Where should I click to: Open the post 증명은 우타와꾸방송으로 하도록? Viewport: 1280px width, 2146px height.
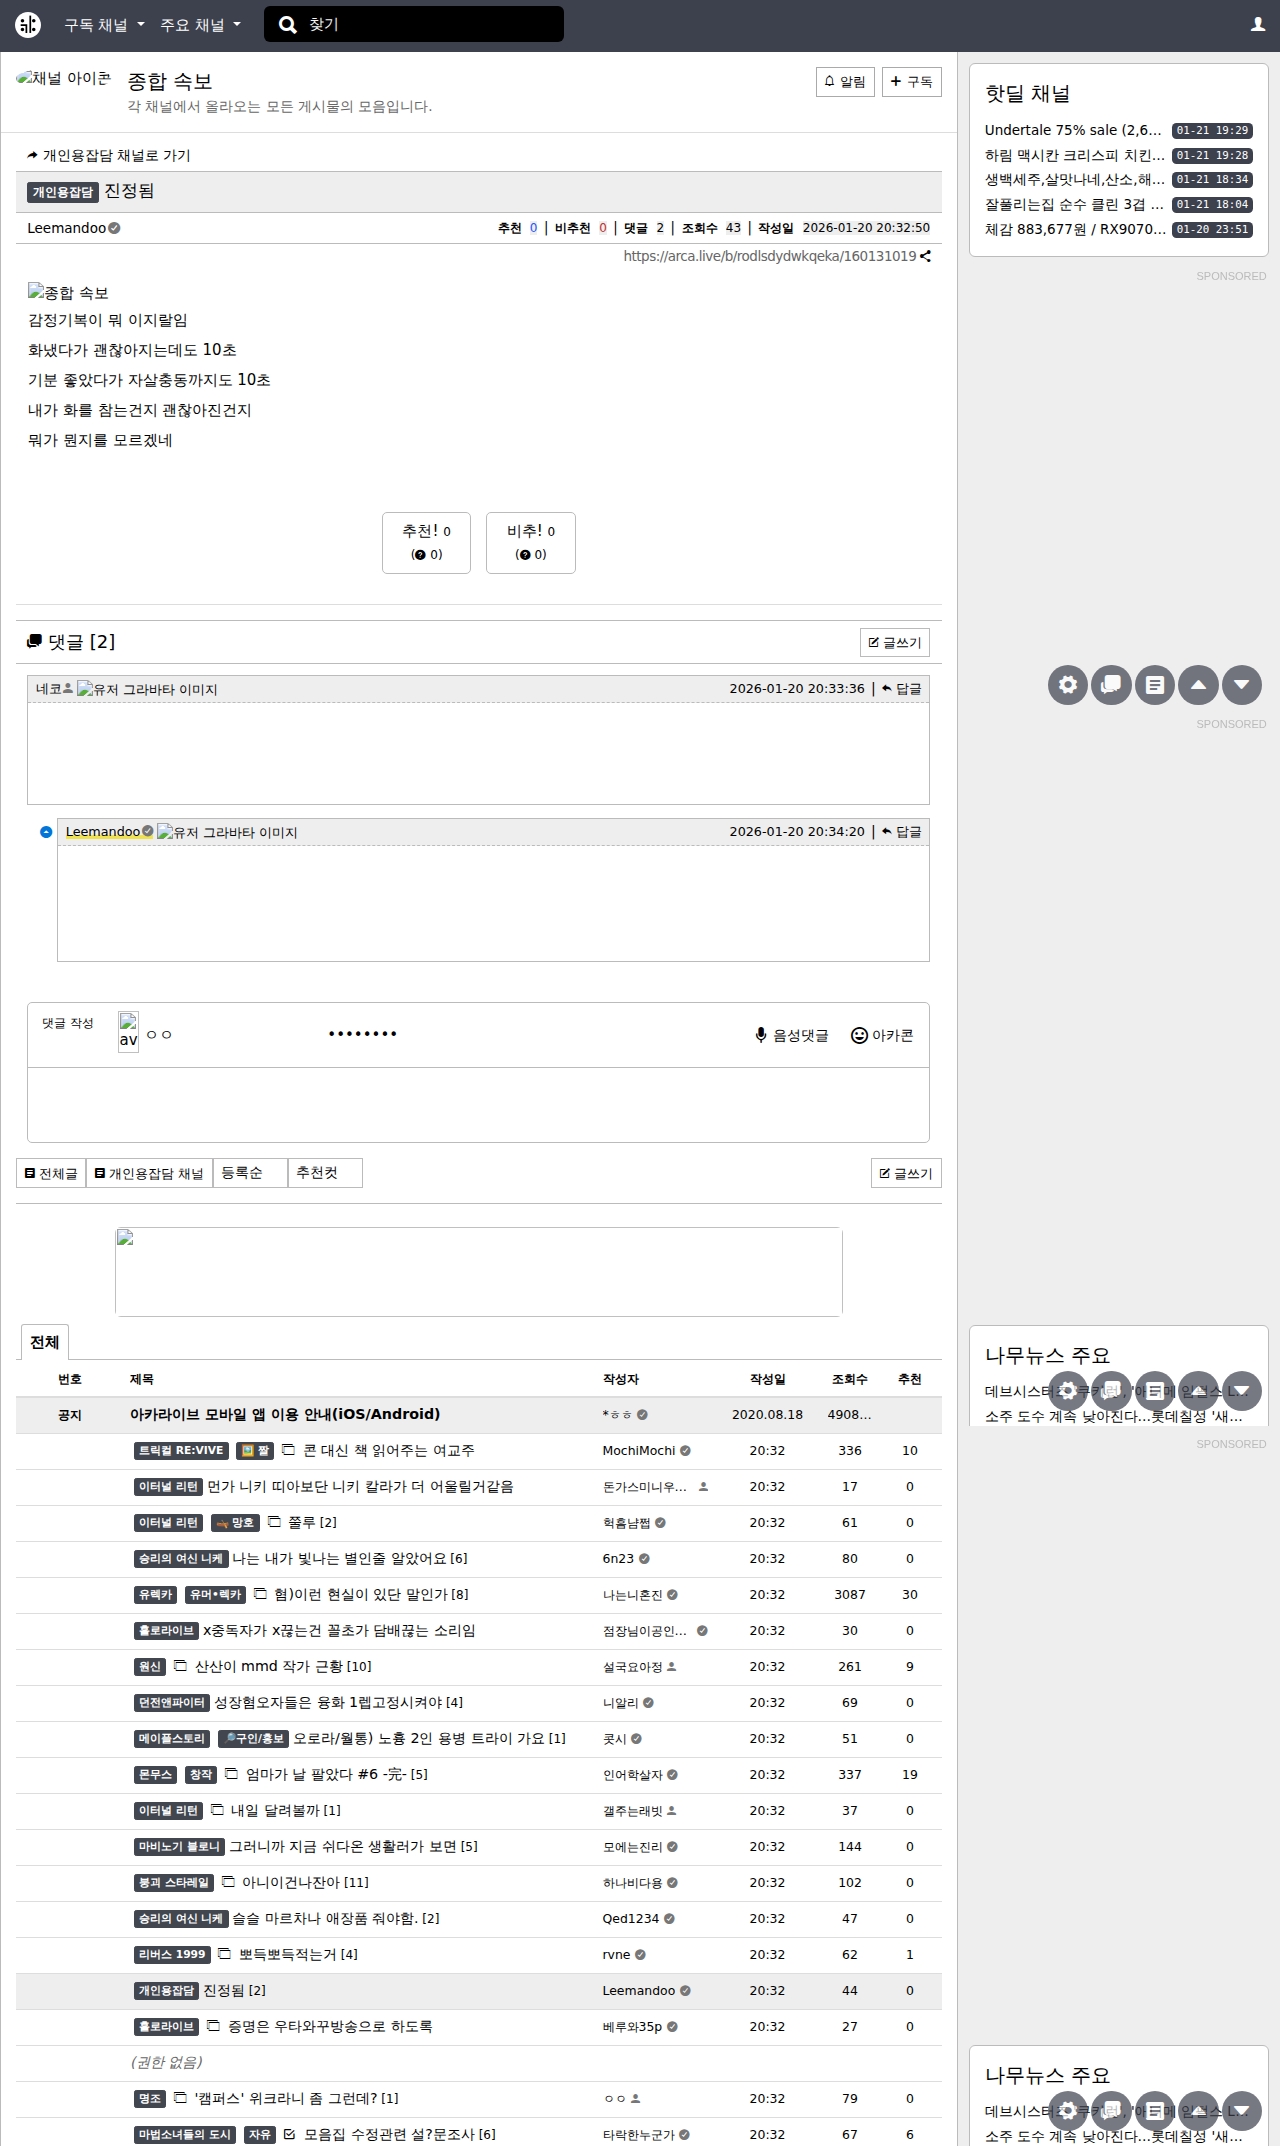coord(330,2026)
